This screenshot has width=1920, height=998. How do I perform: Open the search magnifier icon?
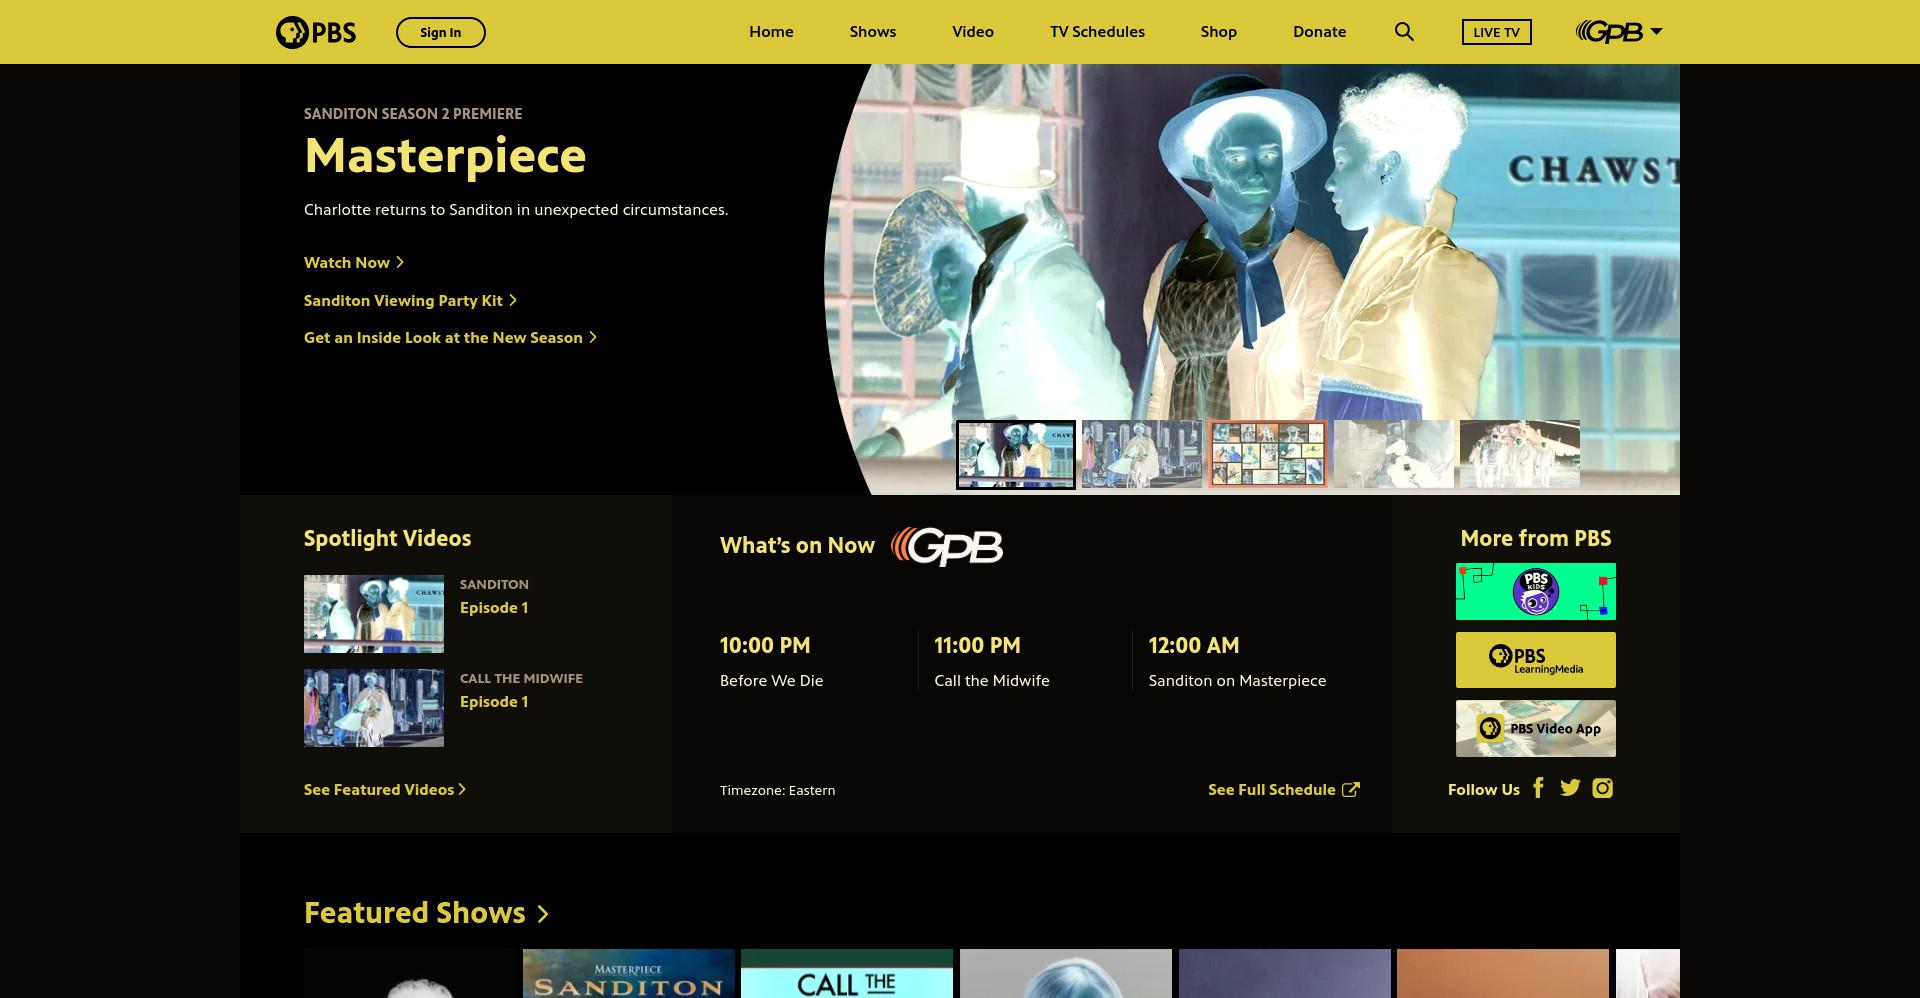point(1404,32)
